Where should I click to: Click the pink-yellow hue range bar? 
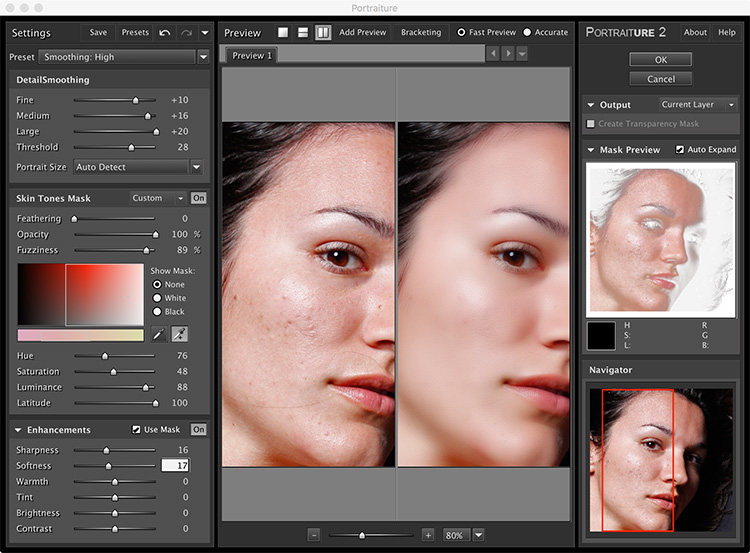pos(80,335)
